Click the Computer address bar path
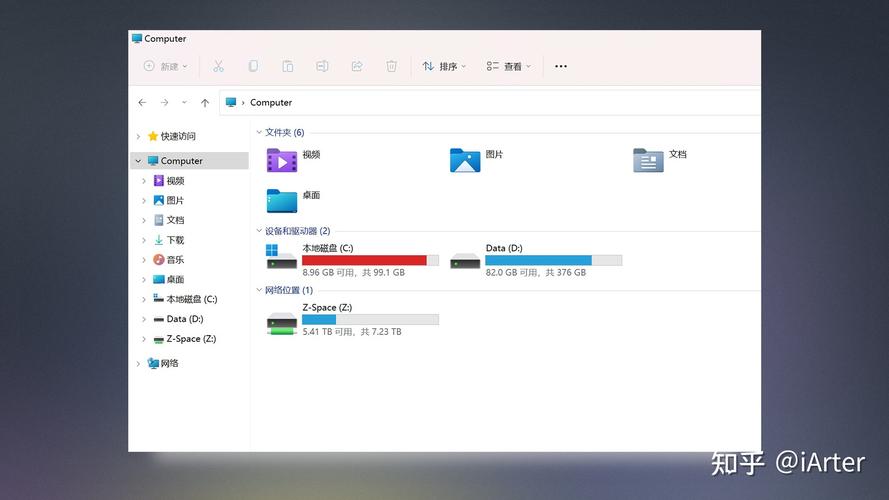The width and height of the screenshot is (889, 500). 271,102
